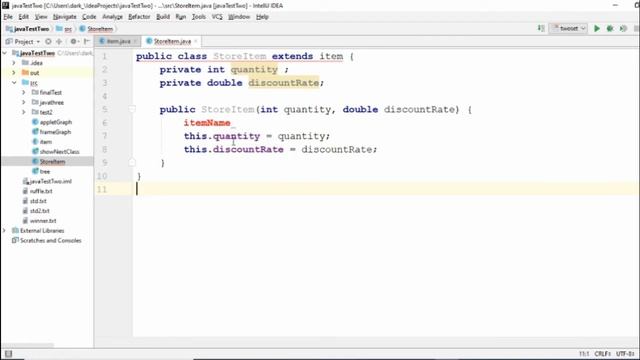Expand the finalTest package
This screenshot has height=360, width=640.
point(24,93)
